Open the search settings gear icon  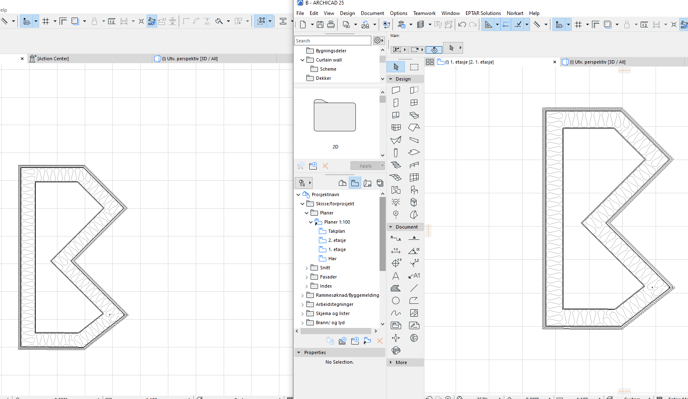(378, 40)
